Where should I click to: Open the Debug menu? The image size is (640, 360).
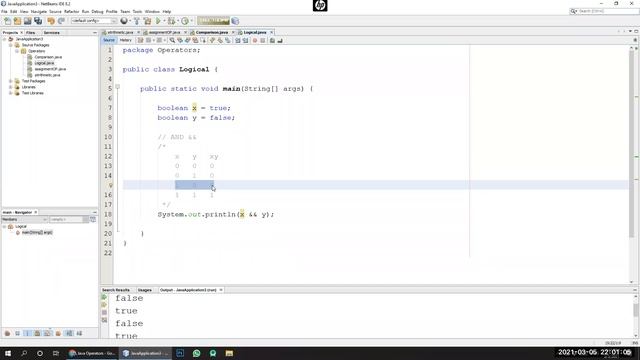[x=97, y=11]
